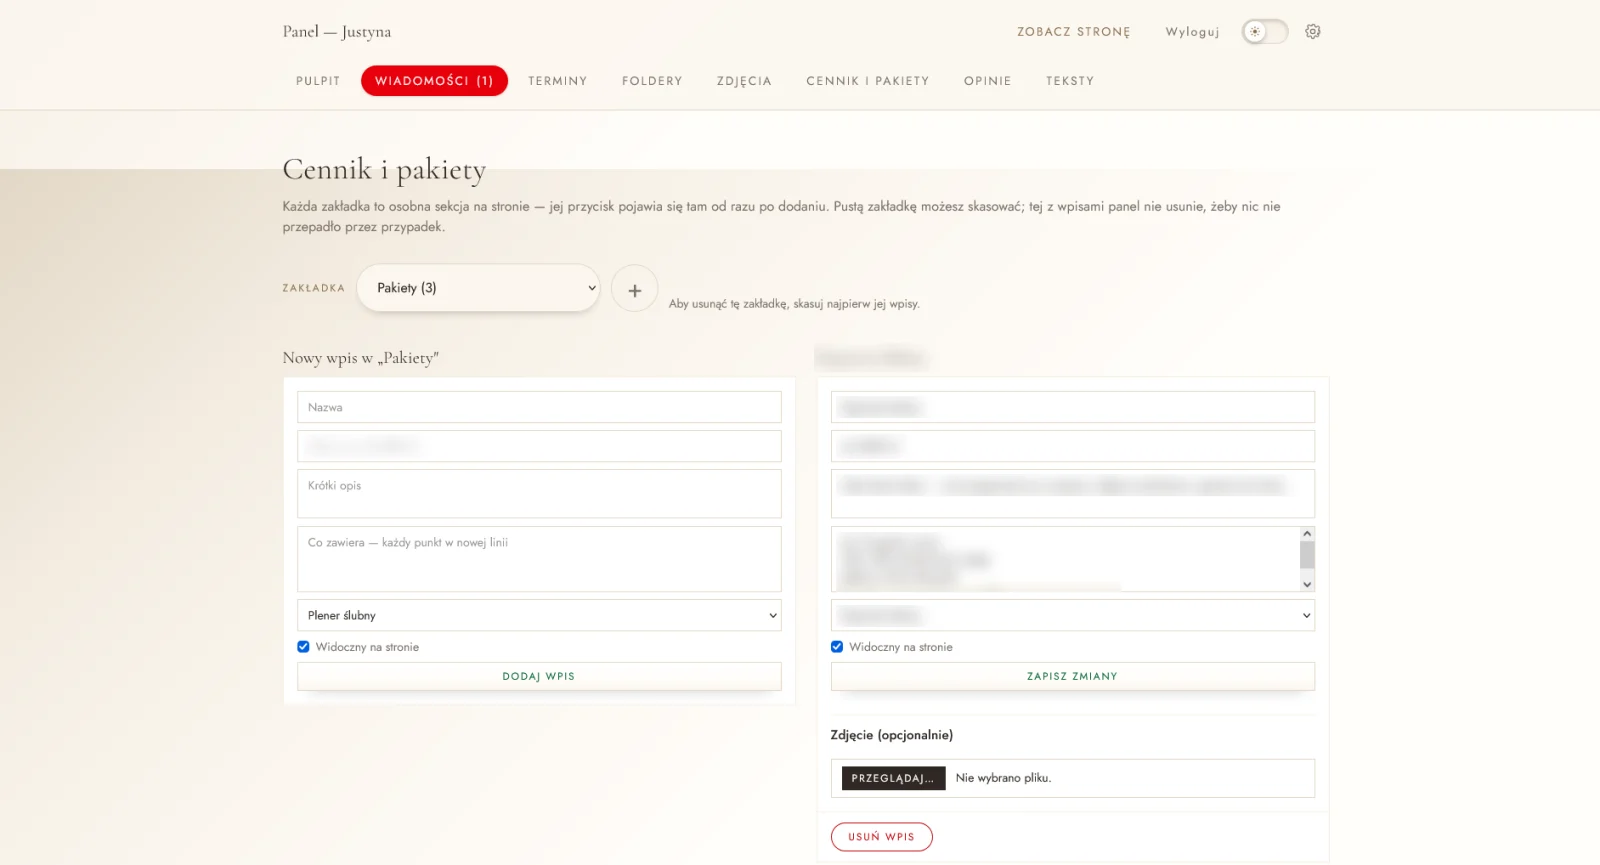Image resolution: width=1600 pixels, height=865 pixels.
Task: Toggle the light/dark theme switch
Action: click(1264, 32)
